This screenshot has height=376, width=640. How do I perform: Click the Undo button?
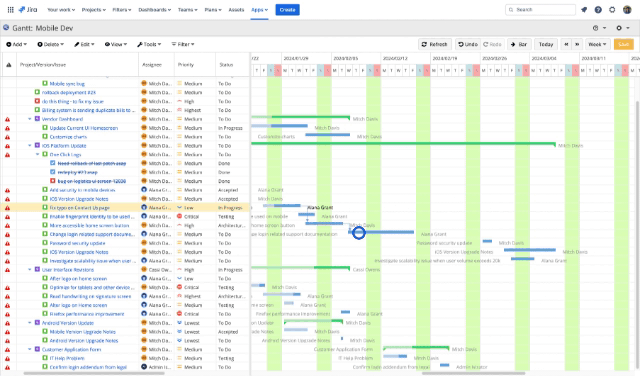468,44
